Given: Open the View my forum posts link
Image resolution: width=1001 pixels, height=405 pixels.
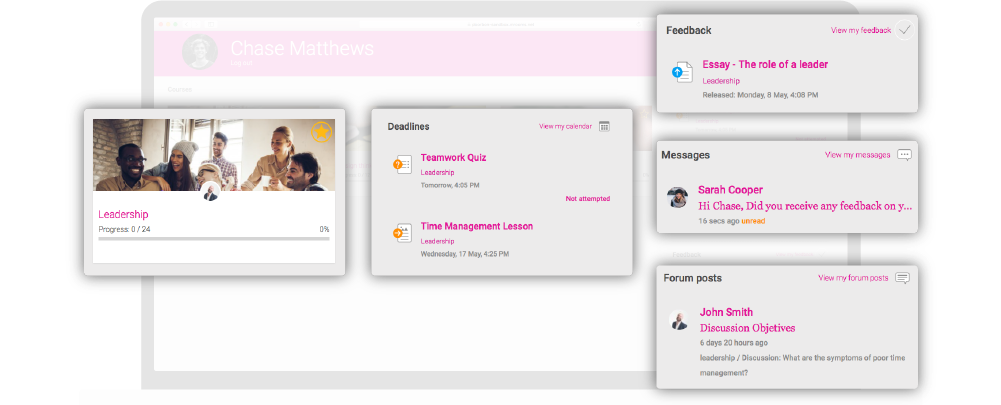Looking at the screenshot, I should [853, 278].
